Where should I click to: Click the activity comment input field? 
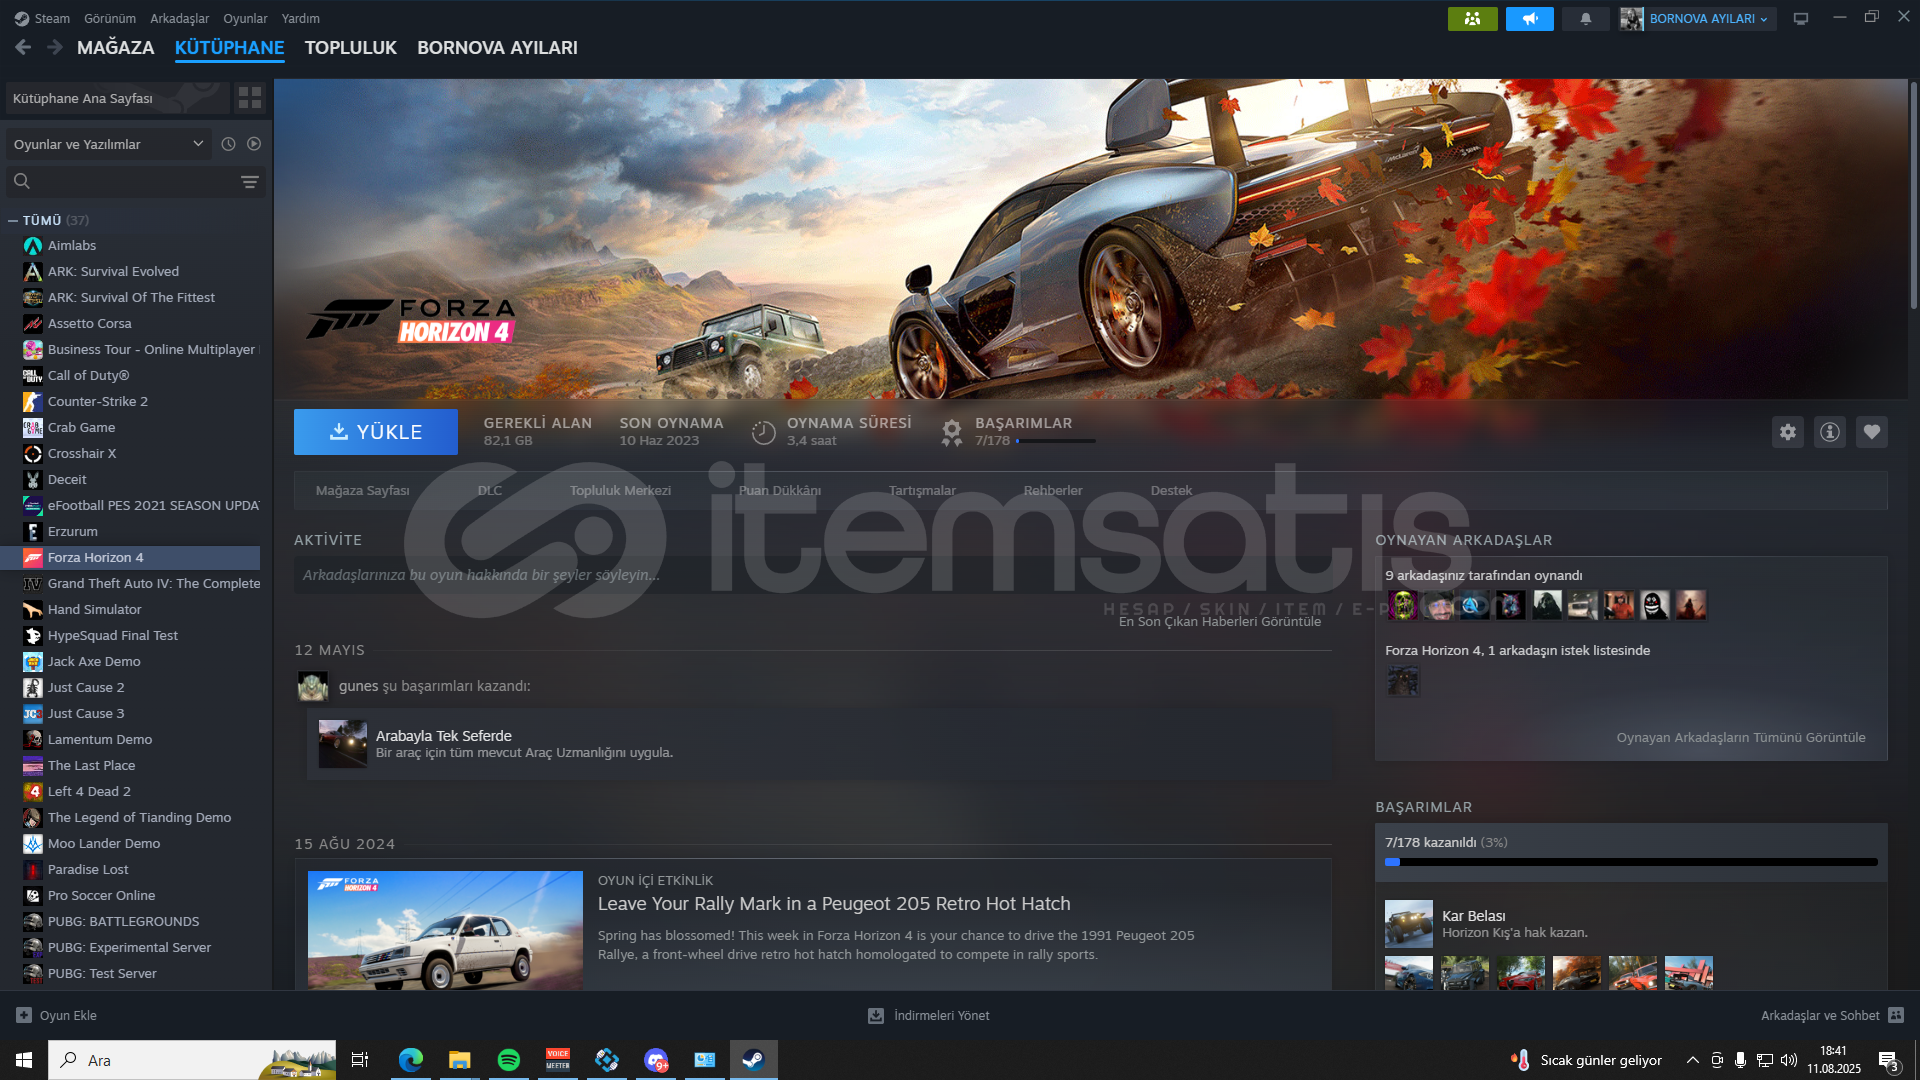[812, 575]
